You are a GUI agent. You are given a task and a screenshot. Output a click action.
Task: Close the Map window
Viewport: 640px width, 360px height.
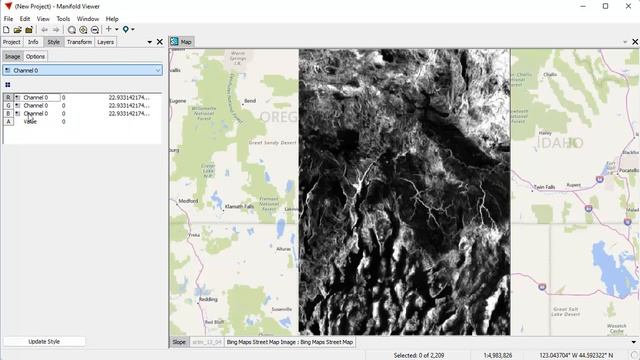pos(635,42)
